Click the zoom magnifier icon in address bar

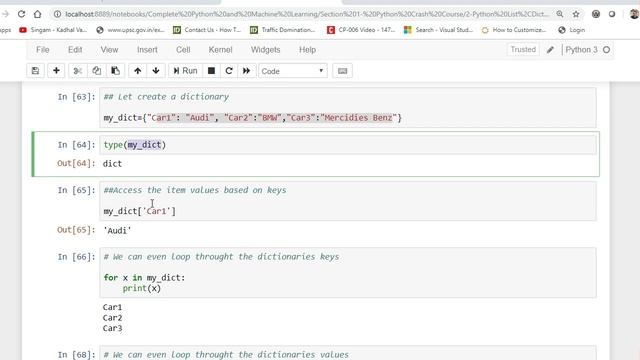pyautogui.click(x=560, y=14)
